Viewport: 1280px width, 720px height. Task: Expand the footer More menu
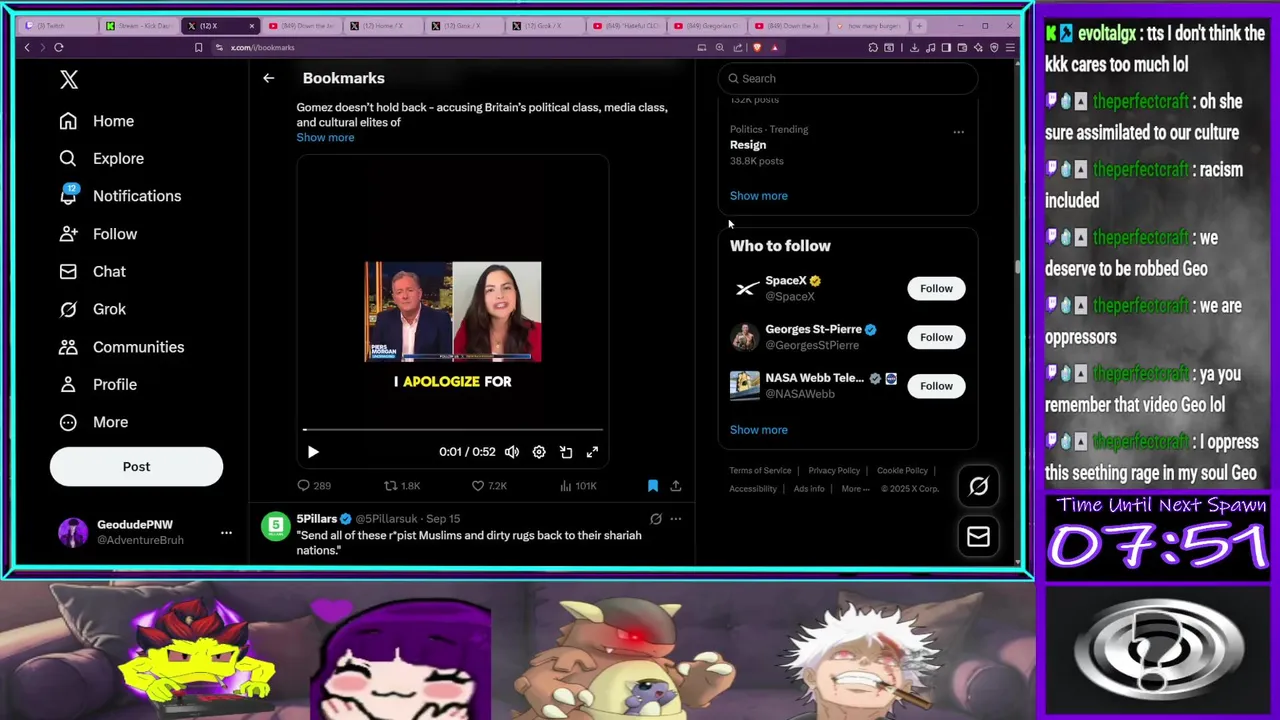pyautogui.click(x=855, y=489)
